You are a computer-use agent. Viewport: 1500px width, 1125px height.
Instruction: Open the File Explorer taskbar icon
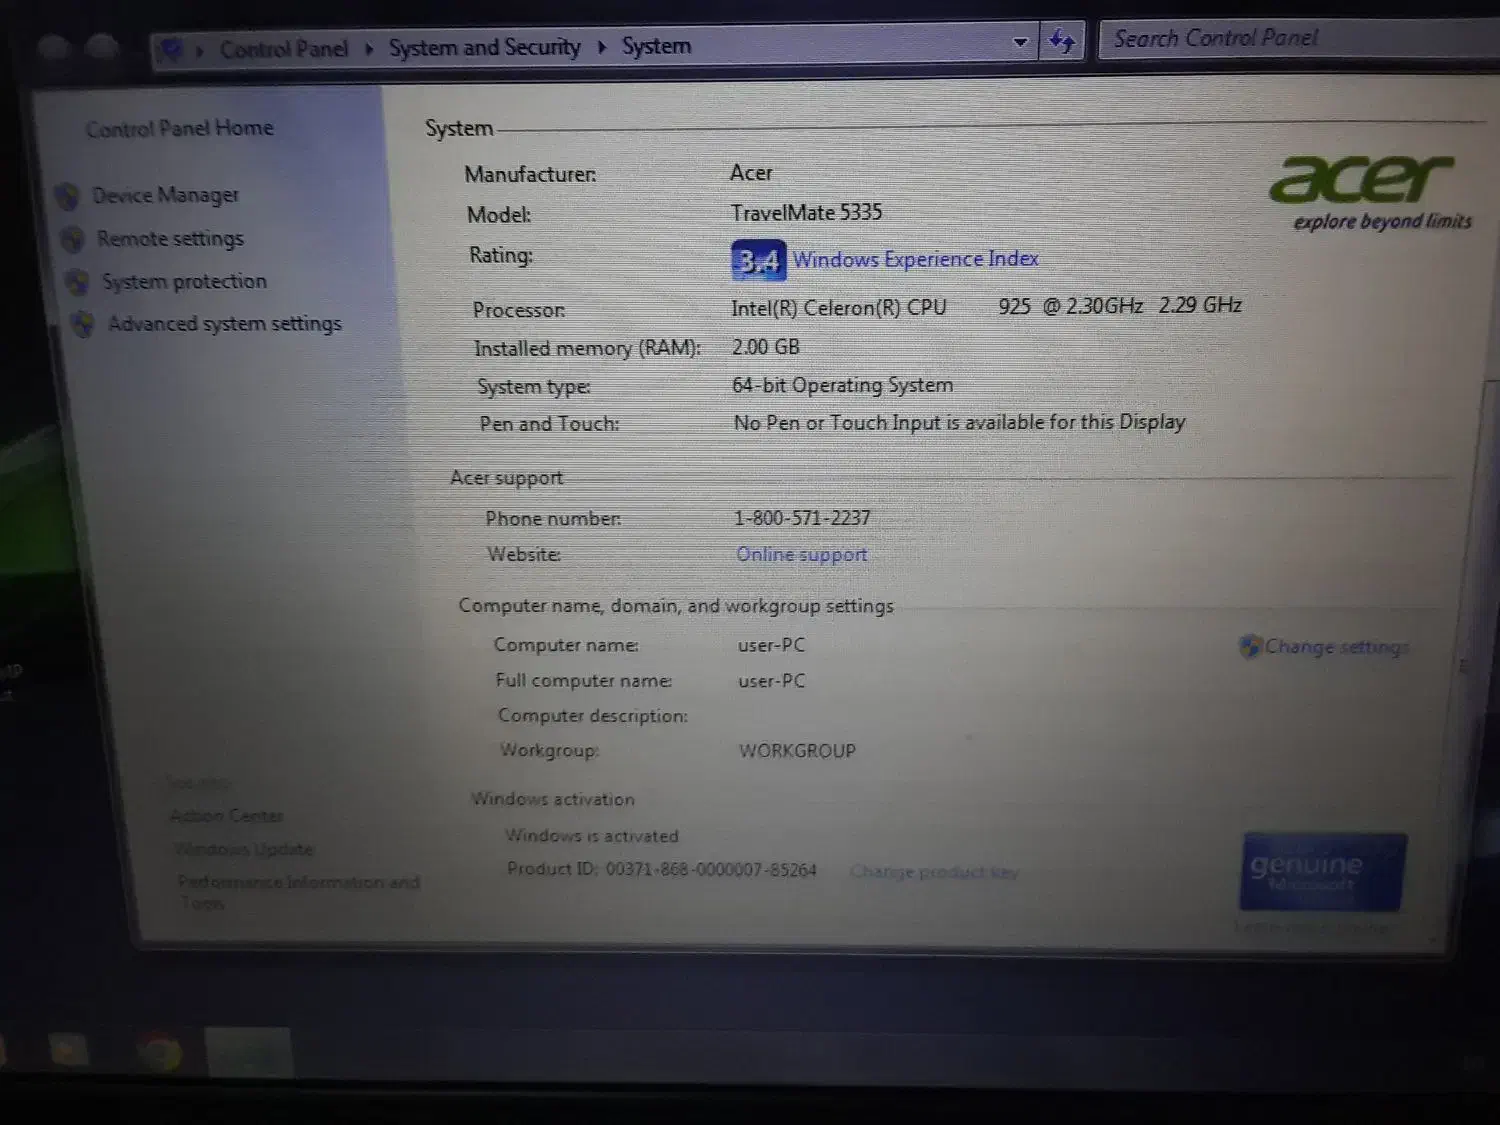68,1050
